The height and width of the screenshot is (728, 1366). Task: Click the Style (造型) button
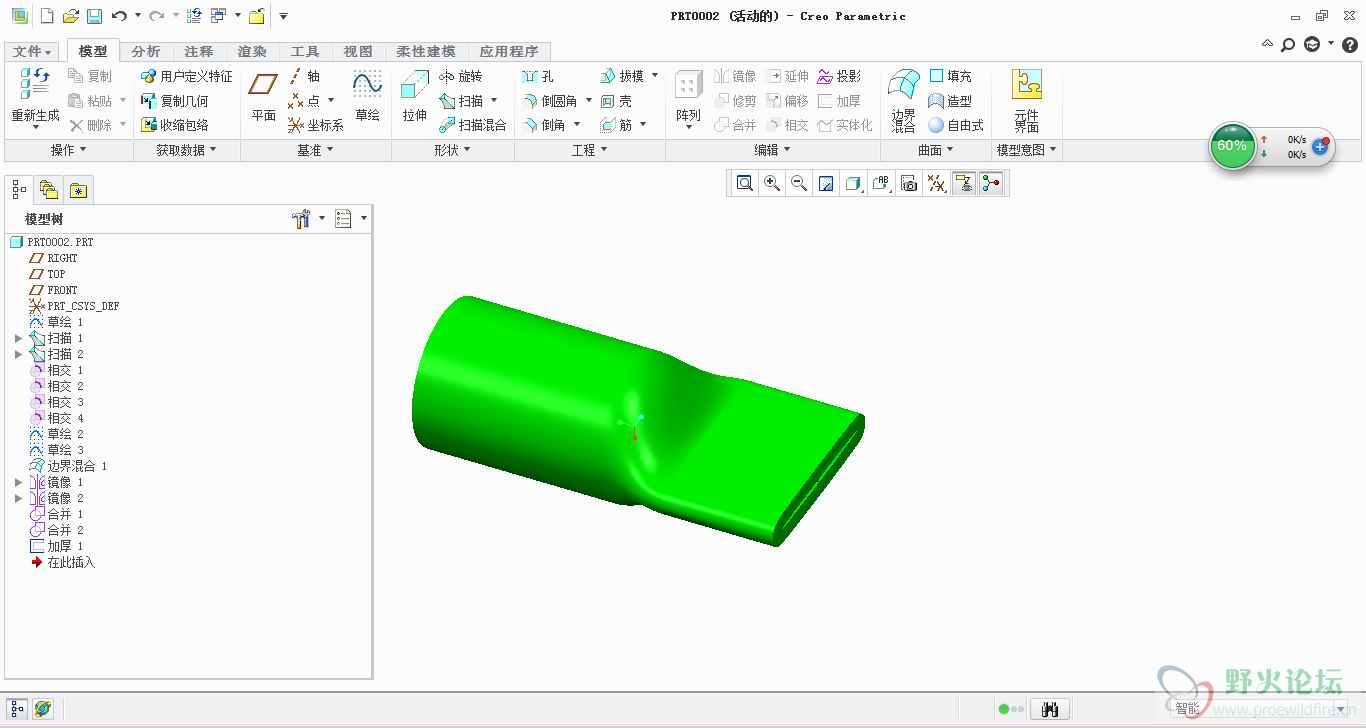tap(950, 101)
